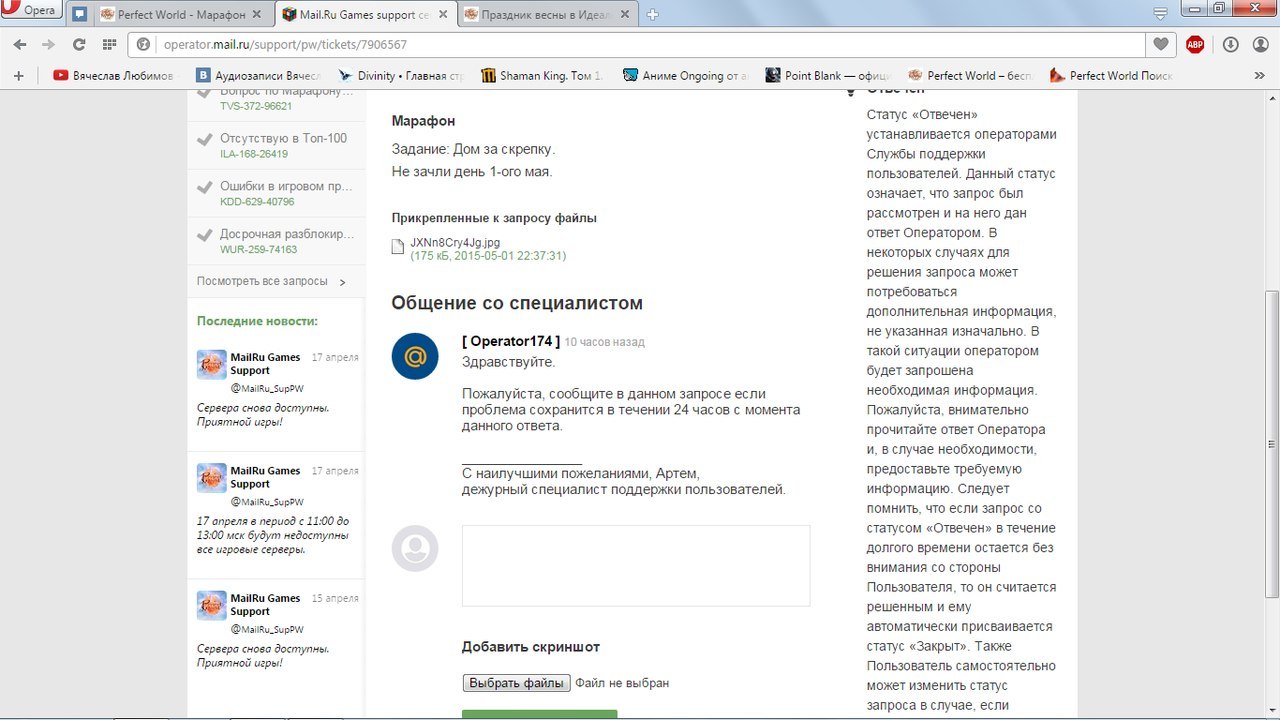1280x720 pixels.
Task: Open the attached file JXNn8Cry4Jg.jpg
Action: click(454, 242)
